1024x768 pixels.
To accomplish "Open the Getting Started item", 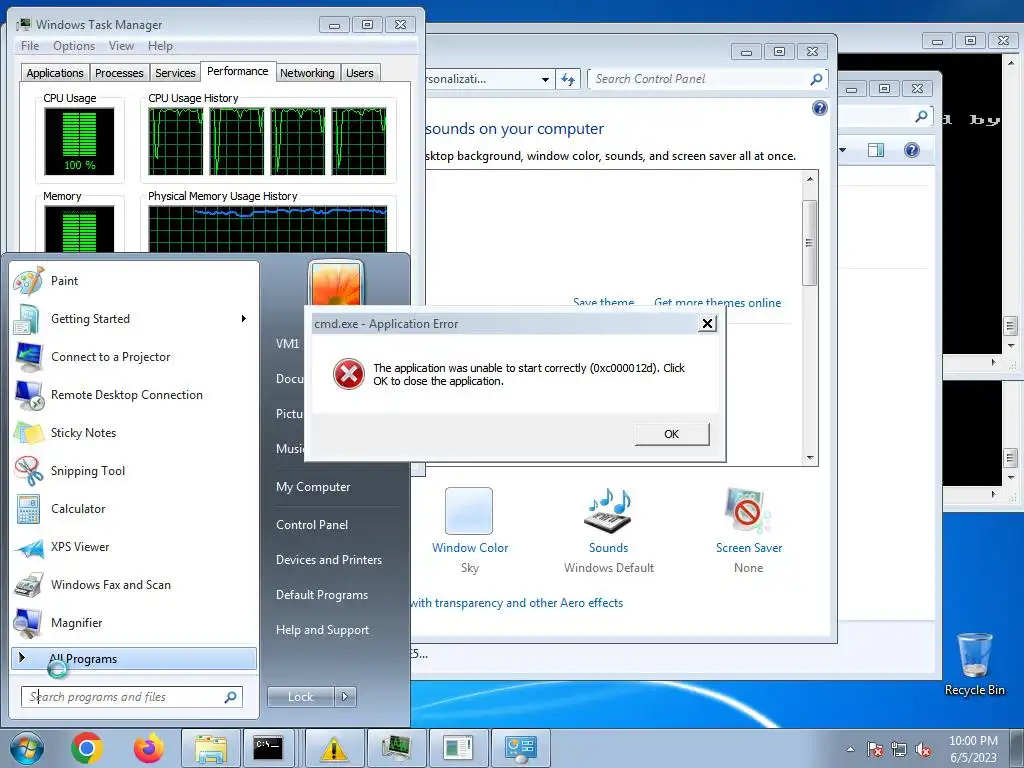I will [134, 319].
